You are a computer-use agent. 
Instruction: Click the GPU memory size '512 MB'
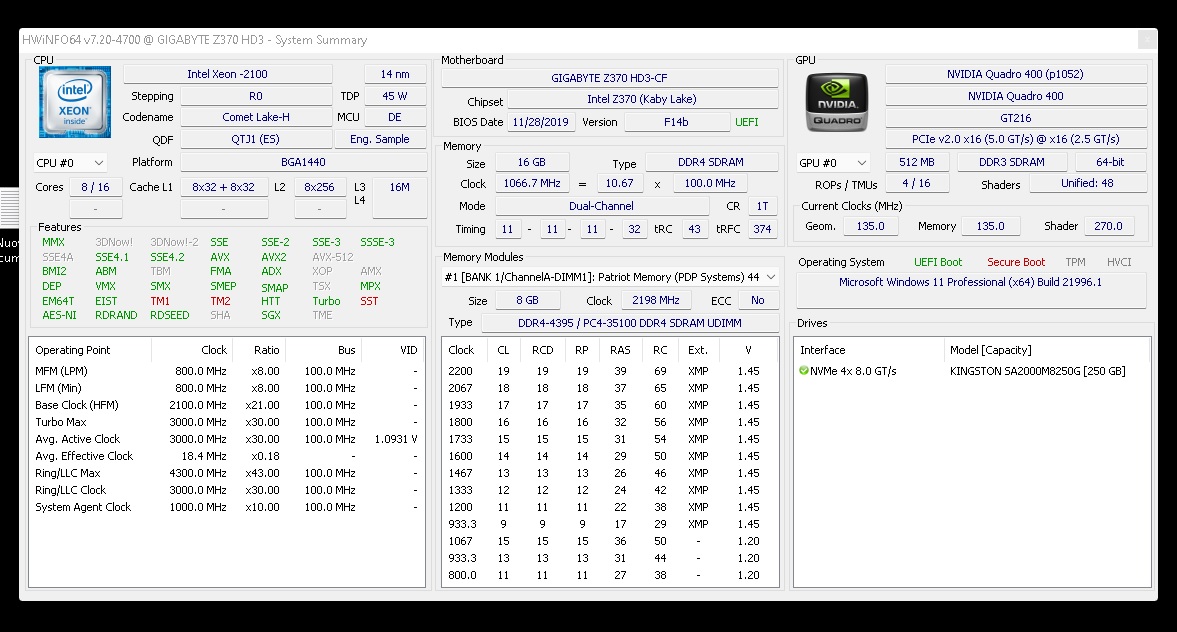(917, 162)
